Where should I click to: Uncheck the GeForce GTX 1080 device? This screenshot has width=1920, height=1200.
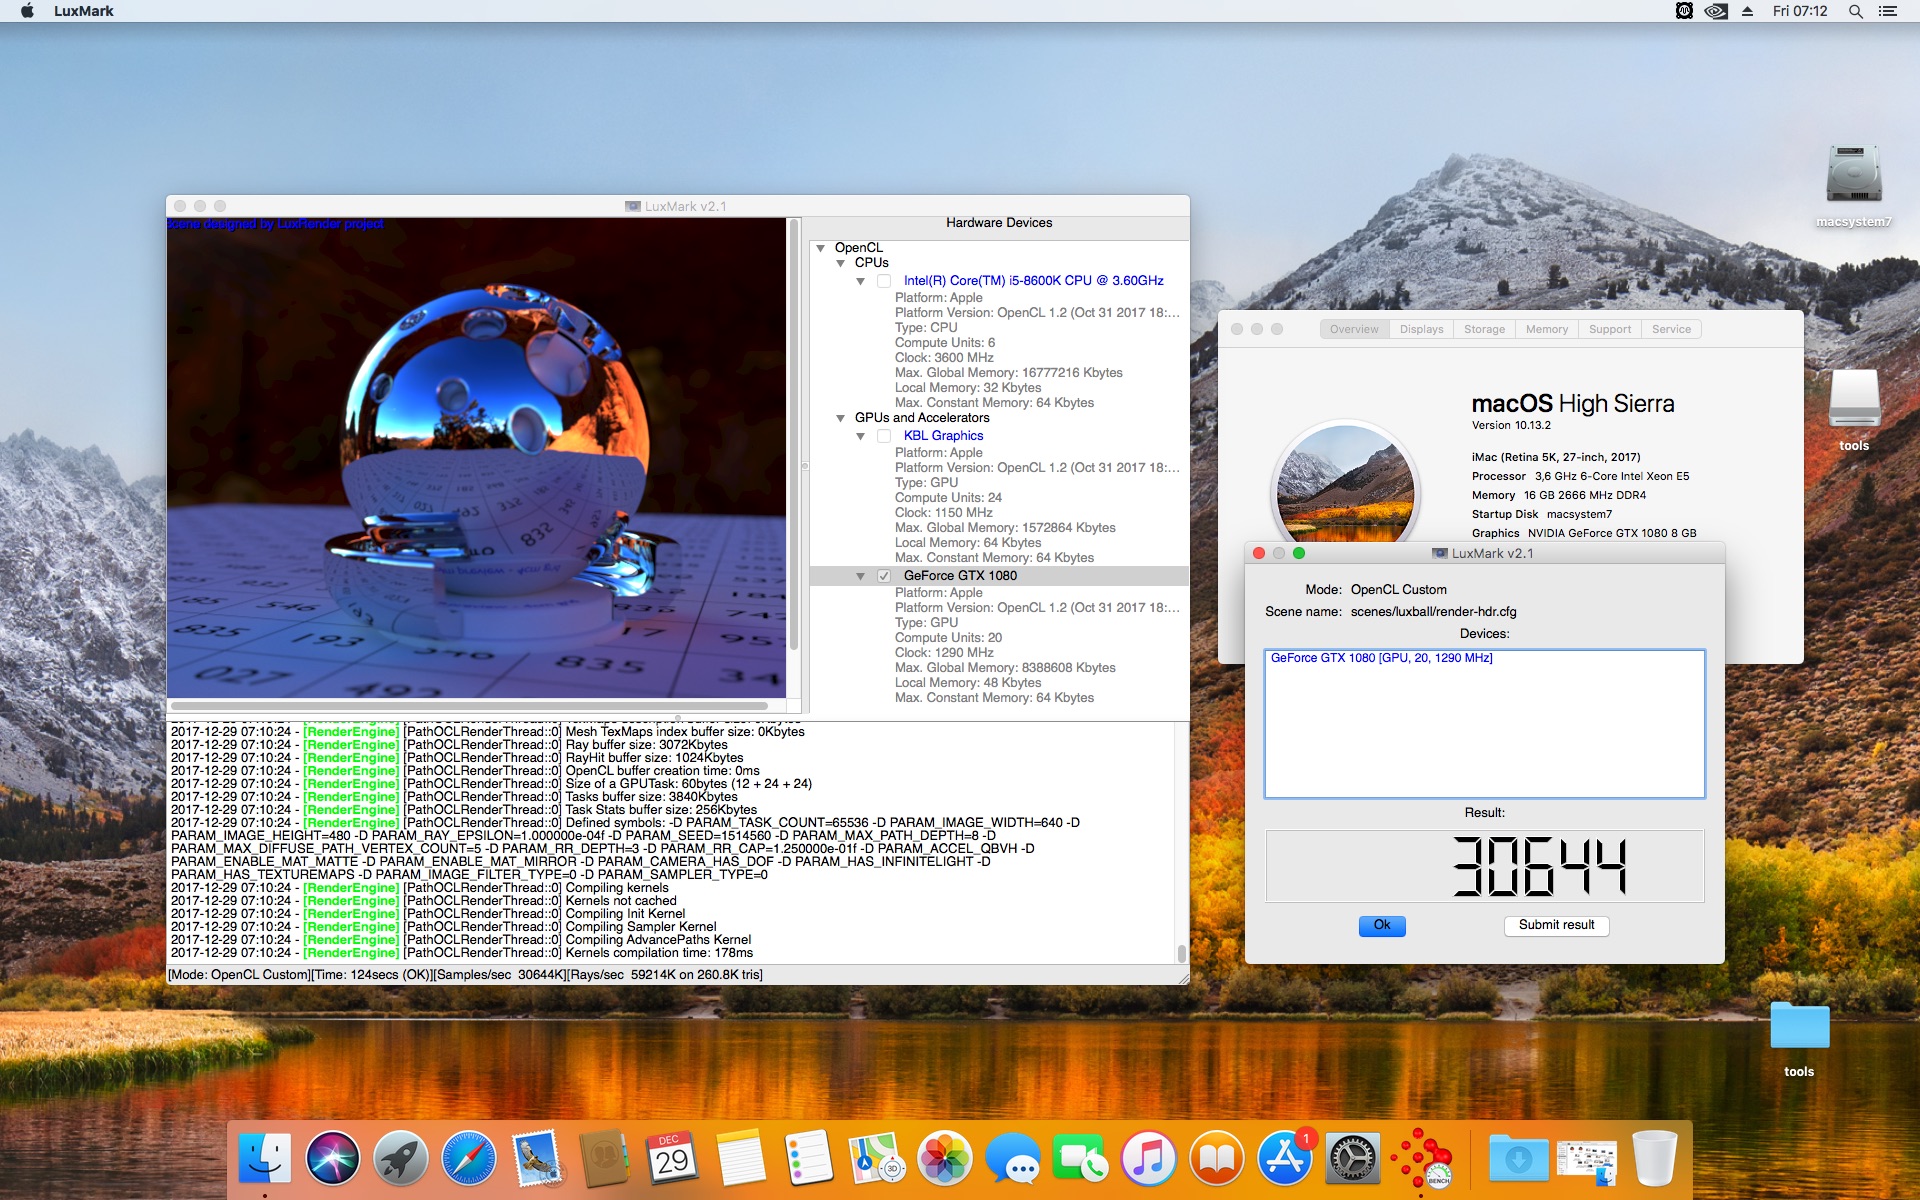884,576
